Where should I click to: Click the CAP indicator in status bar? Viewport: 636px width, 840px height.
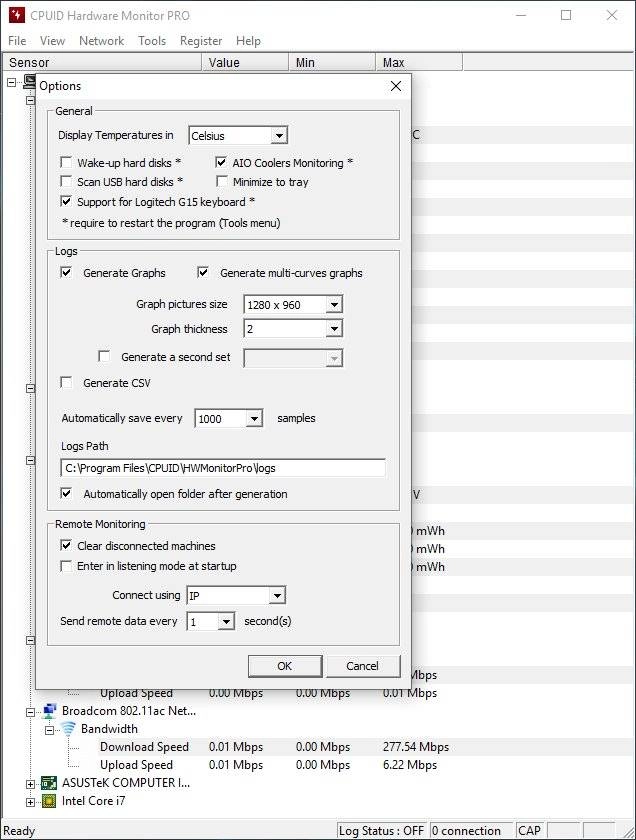click(x=529, y=830)
